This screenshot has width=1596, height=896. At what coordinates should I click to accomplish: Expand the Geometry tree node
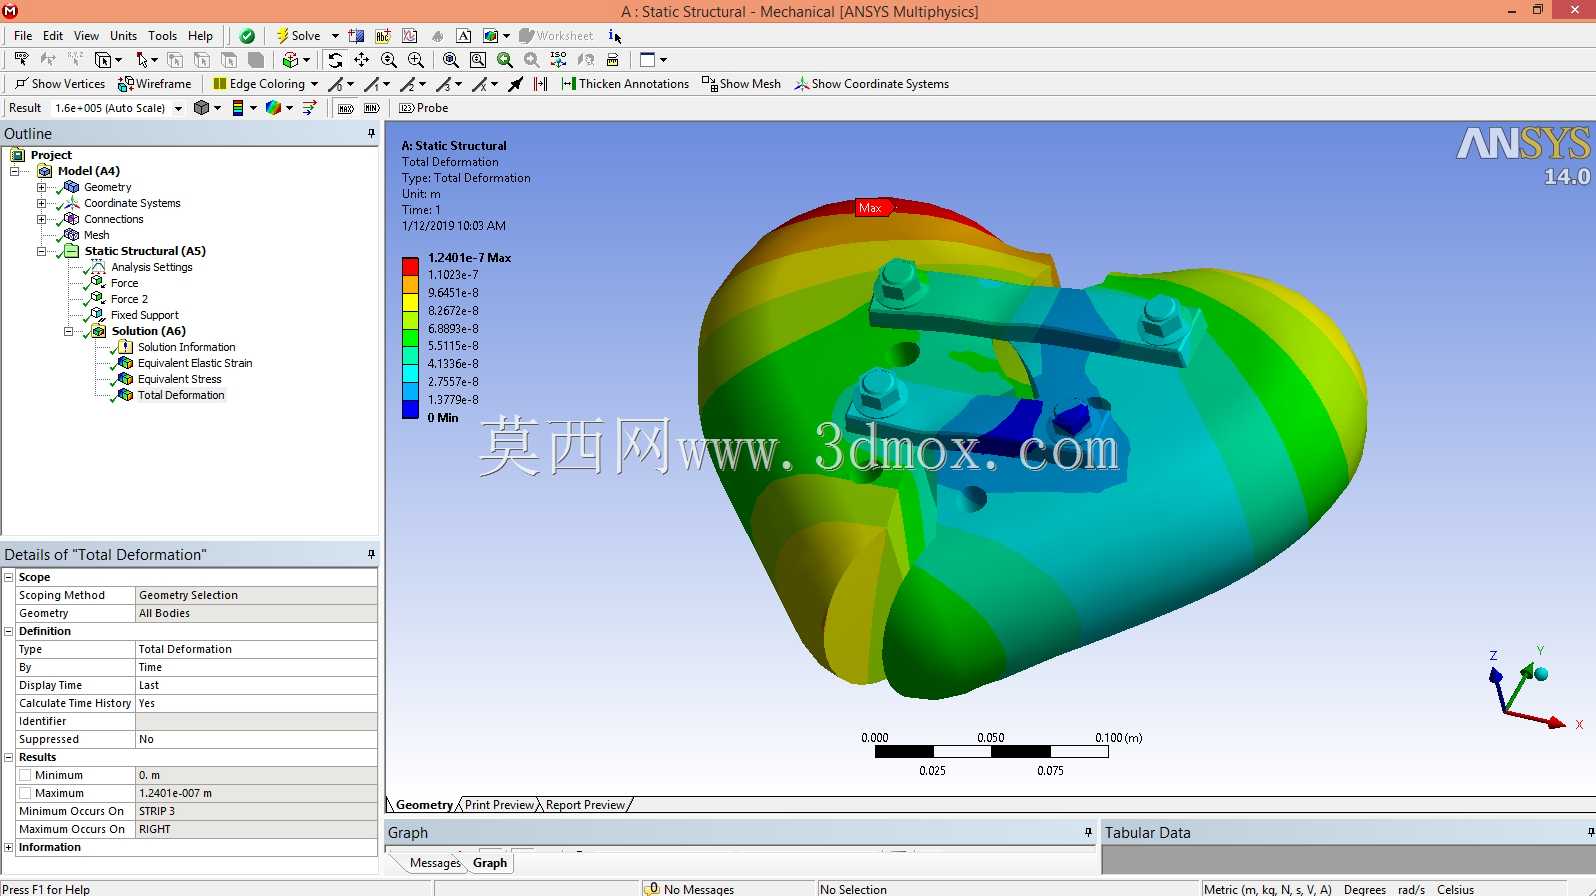[x=41, y=187]
